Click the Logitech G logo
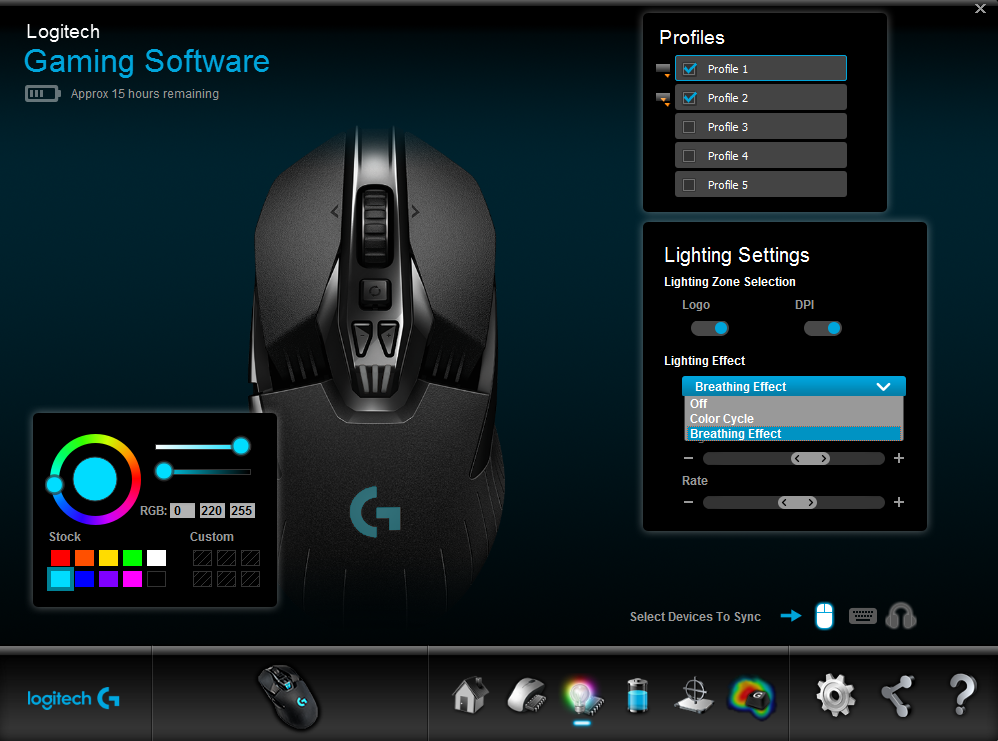 (73, 698)
